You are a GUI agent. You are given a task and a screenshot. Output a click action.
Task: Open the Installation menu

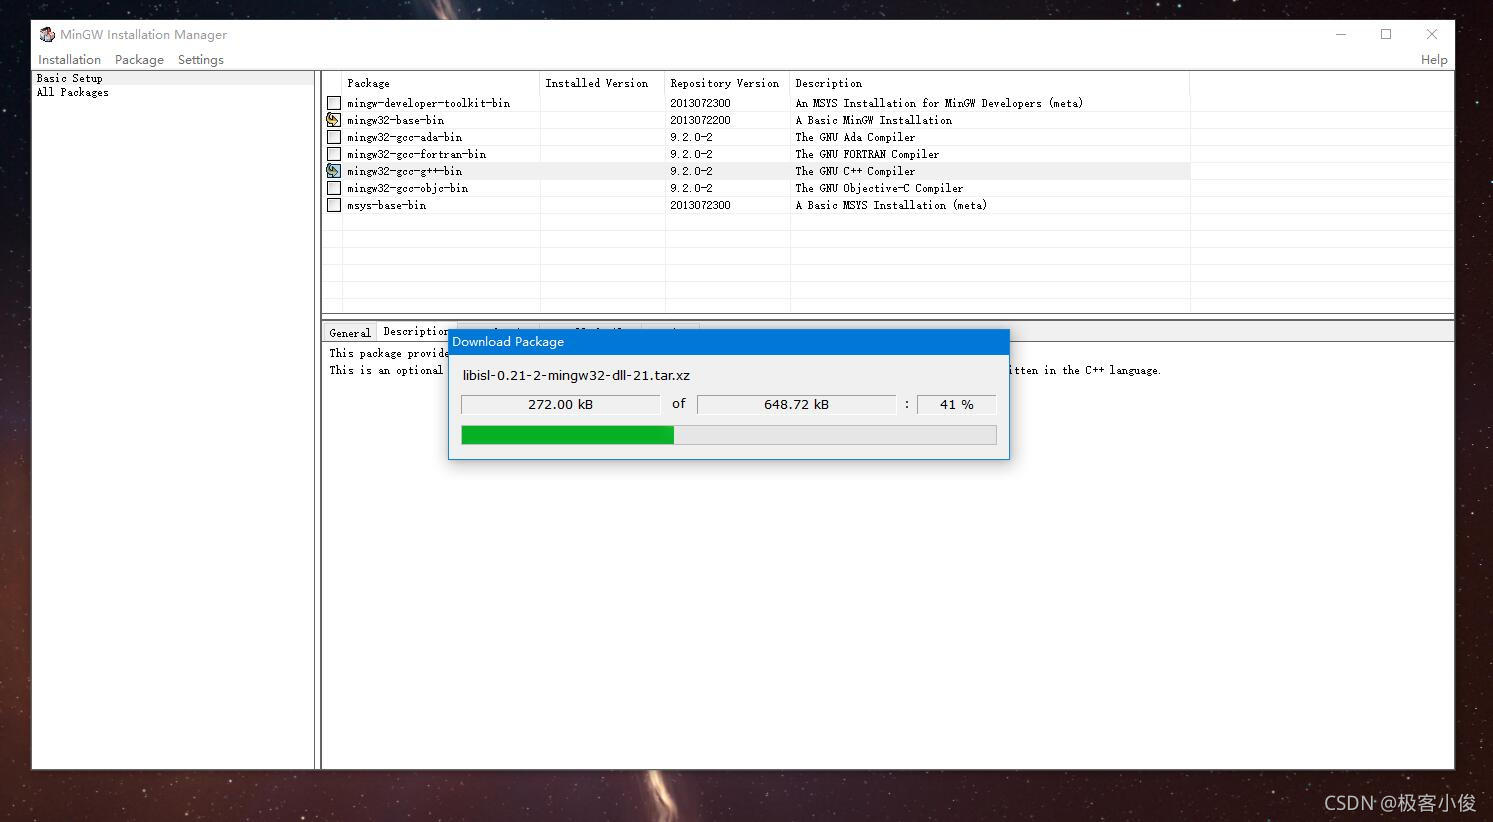point(69,60)
